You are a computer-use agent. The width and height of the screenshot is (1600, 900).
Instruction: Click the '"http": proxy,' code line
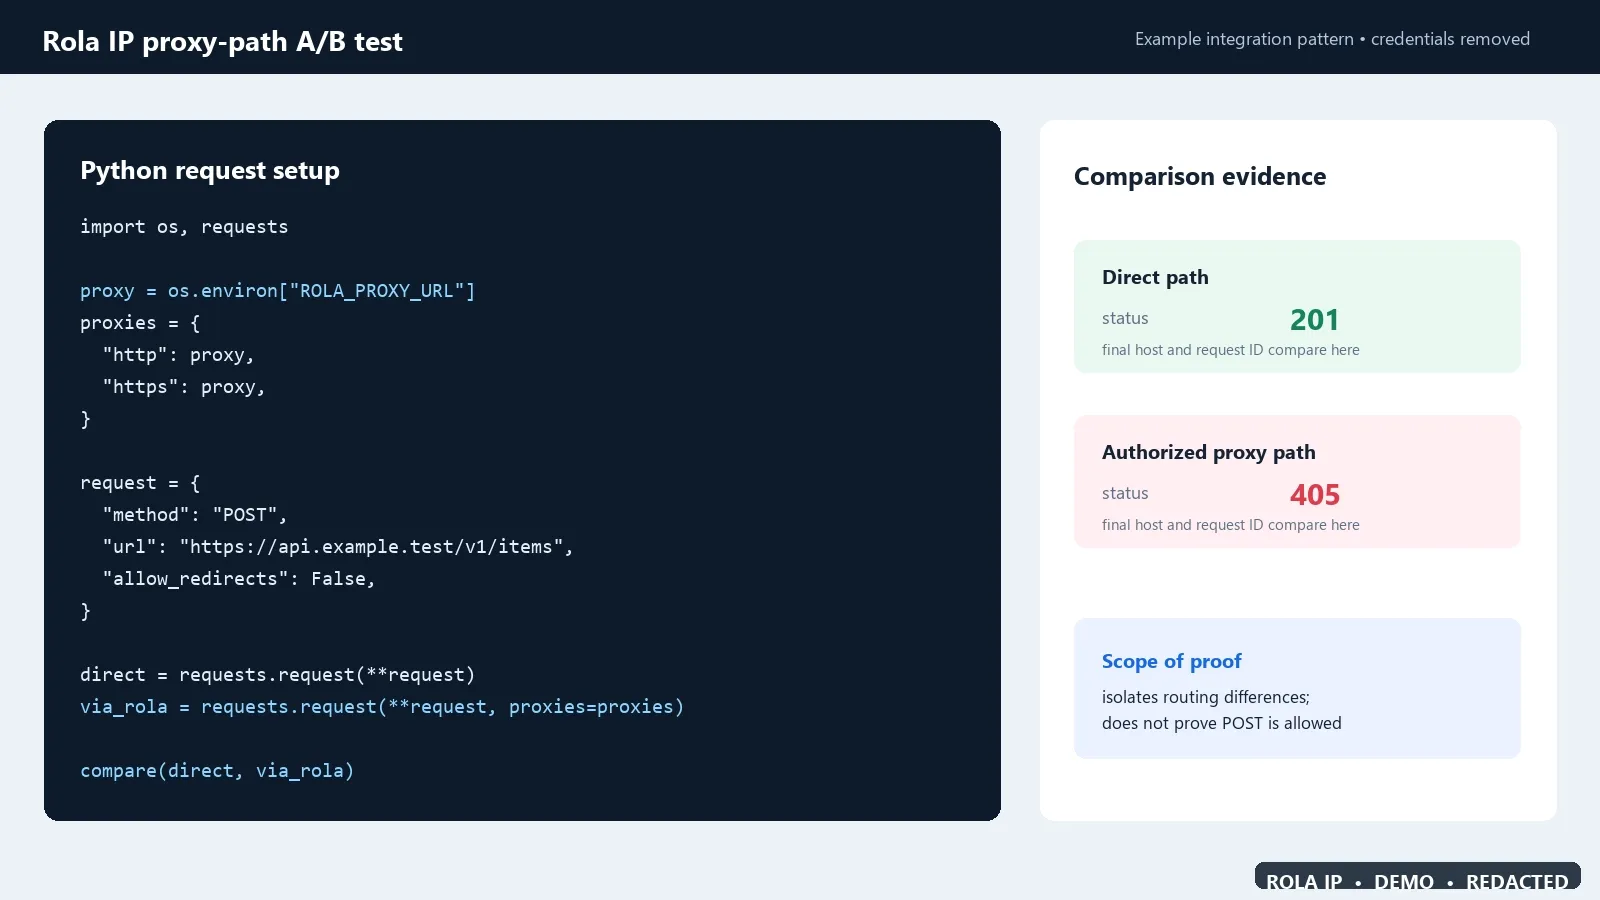[x=178, y=355]
